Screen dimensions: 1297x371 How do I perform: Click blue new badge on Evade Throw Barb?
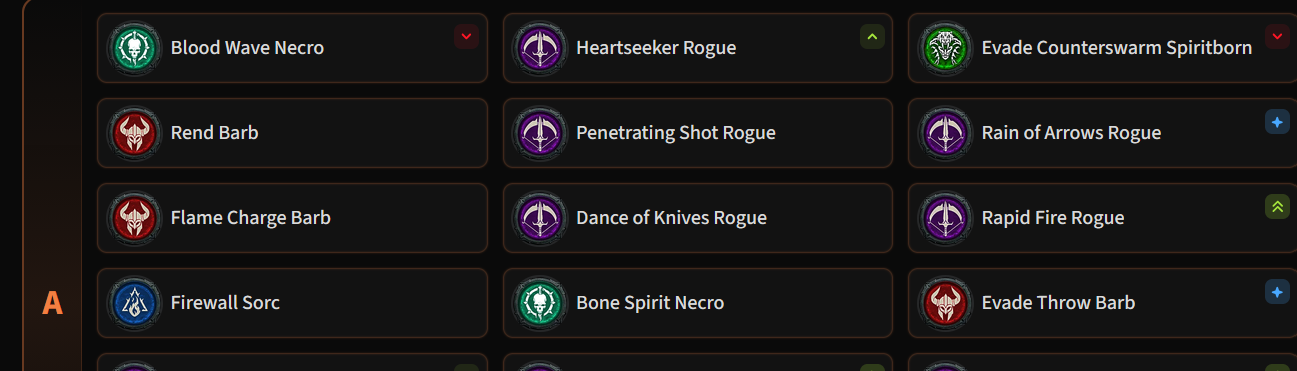tap(1277, 292)
